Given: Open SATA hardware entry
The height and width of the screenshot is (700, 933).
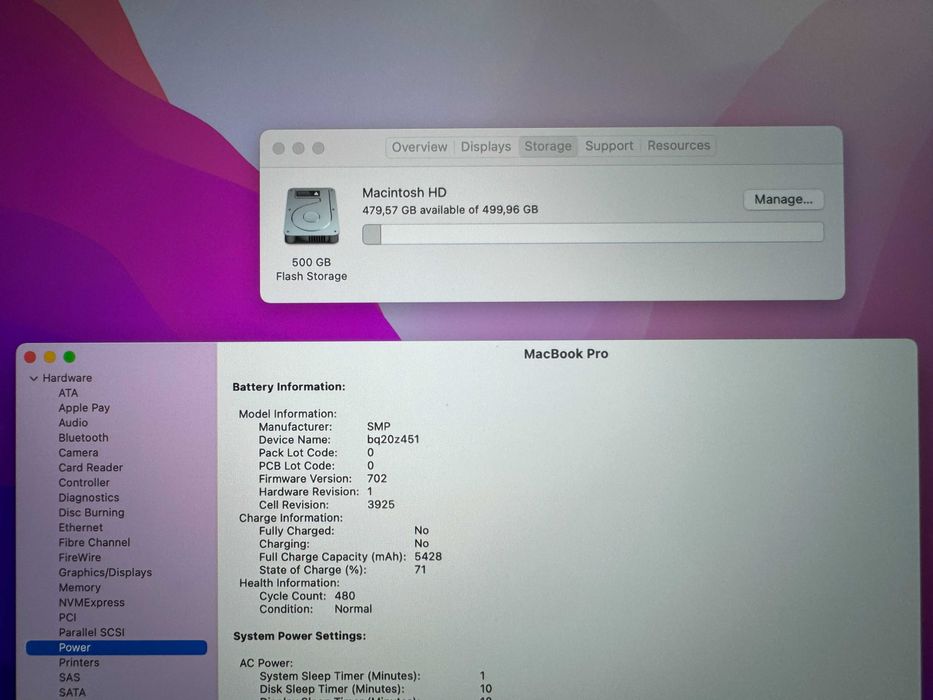Looking at the screenshot, I should click(x=72, y=692).
